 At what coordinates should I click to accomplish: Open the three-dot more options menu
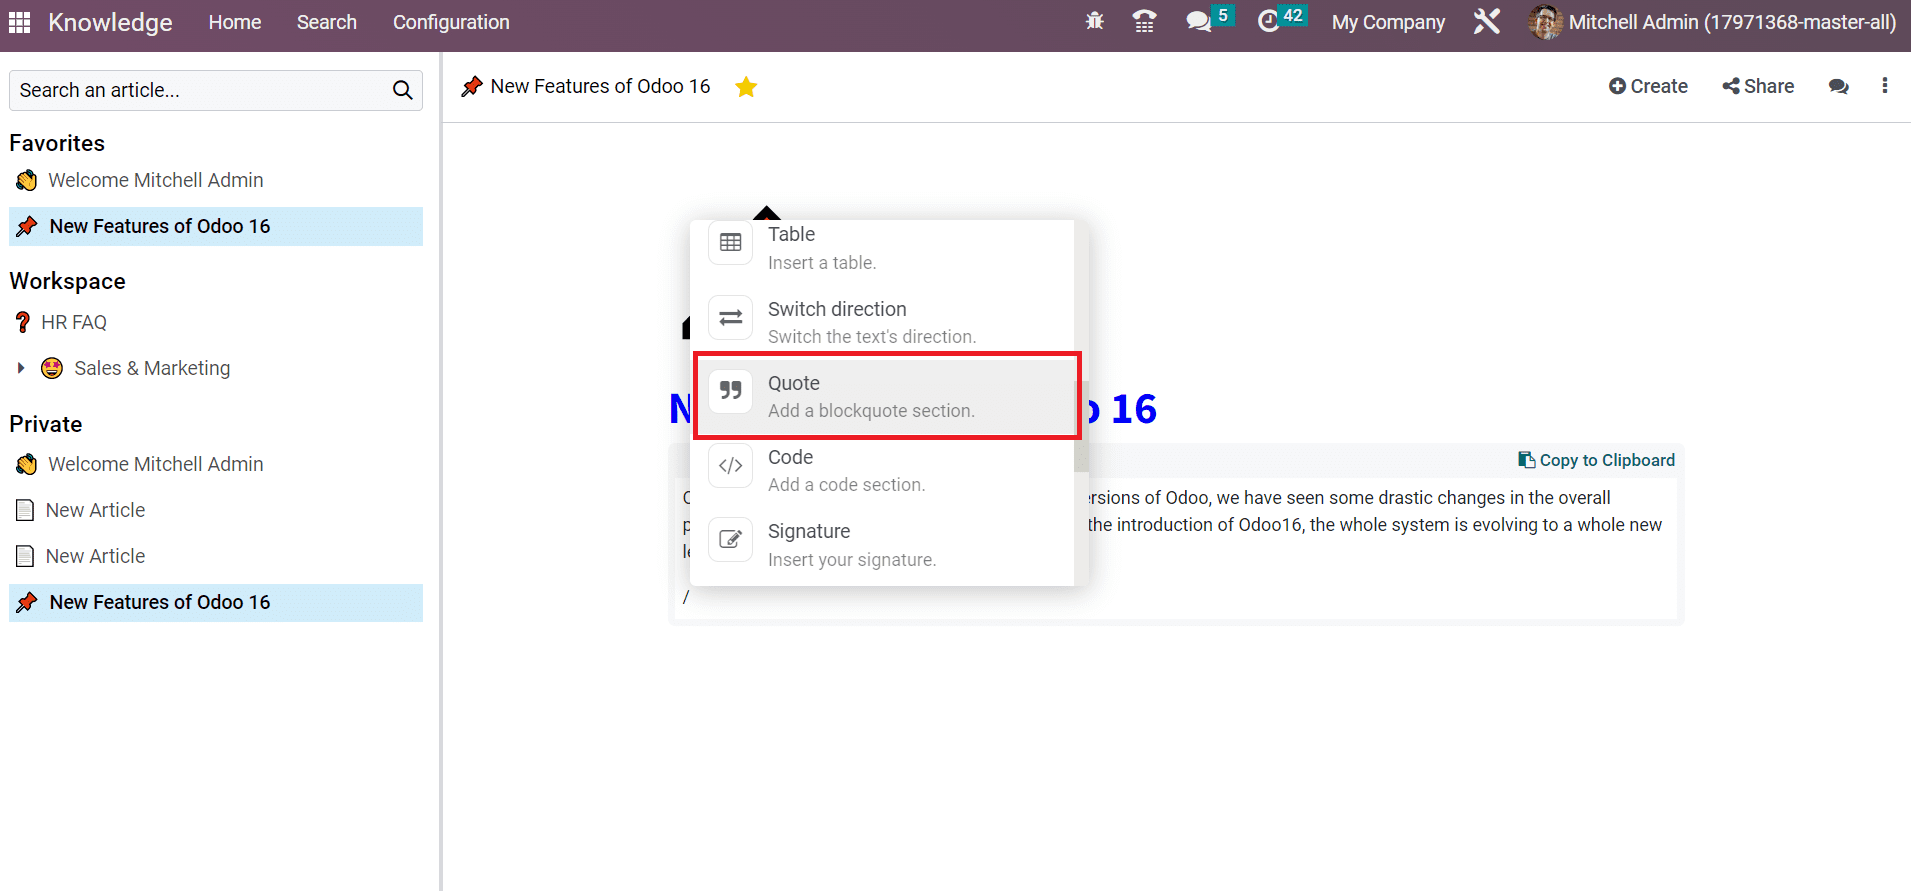(x=1885, y=86)
